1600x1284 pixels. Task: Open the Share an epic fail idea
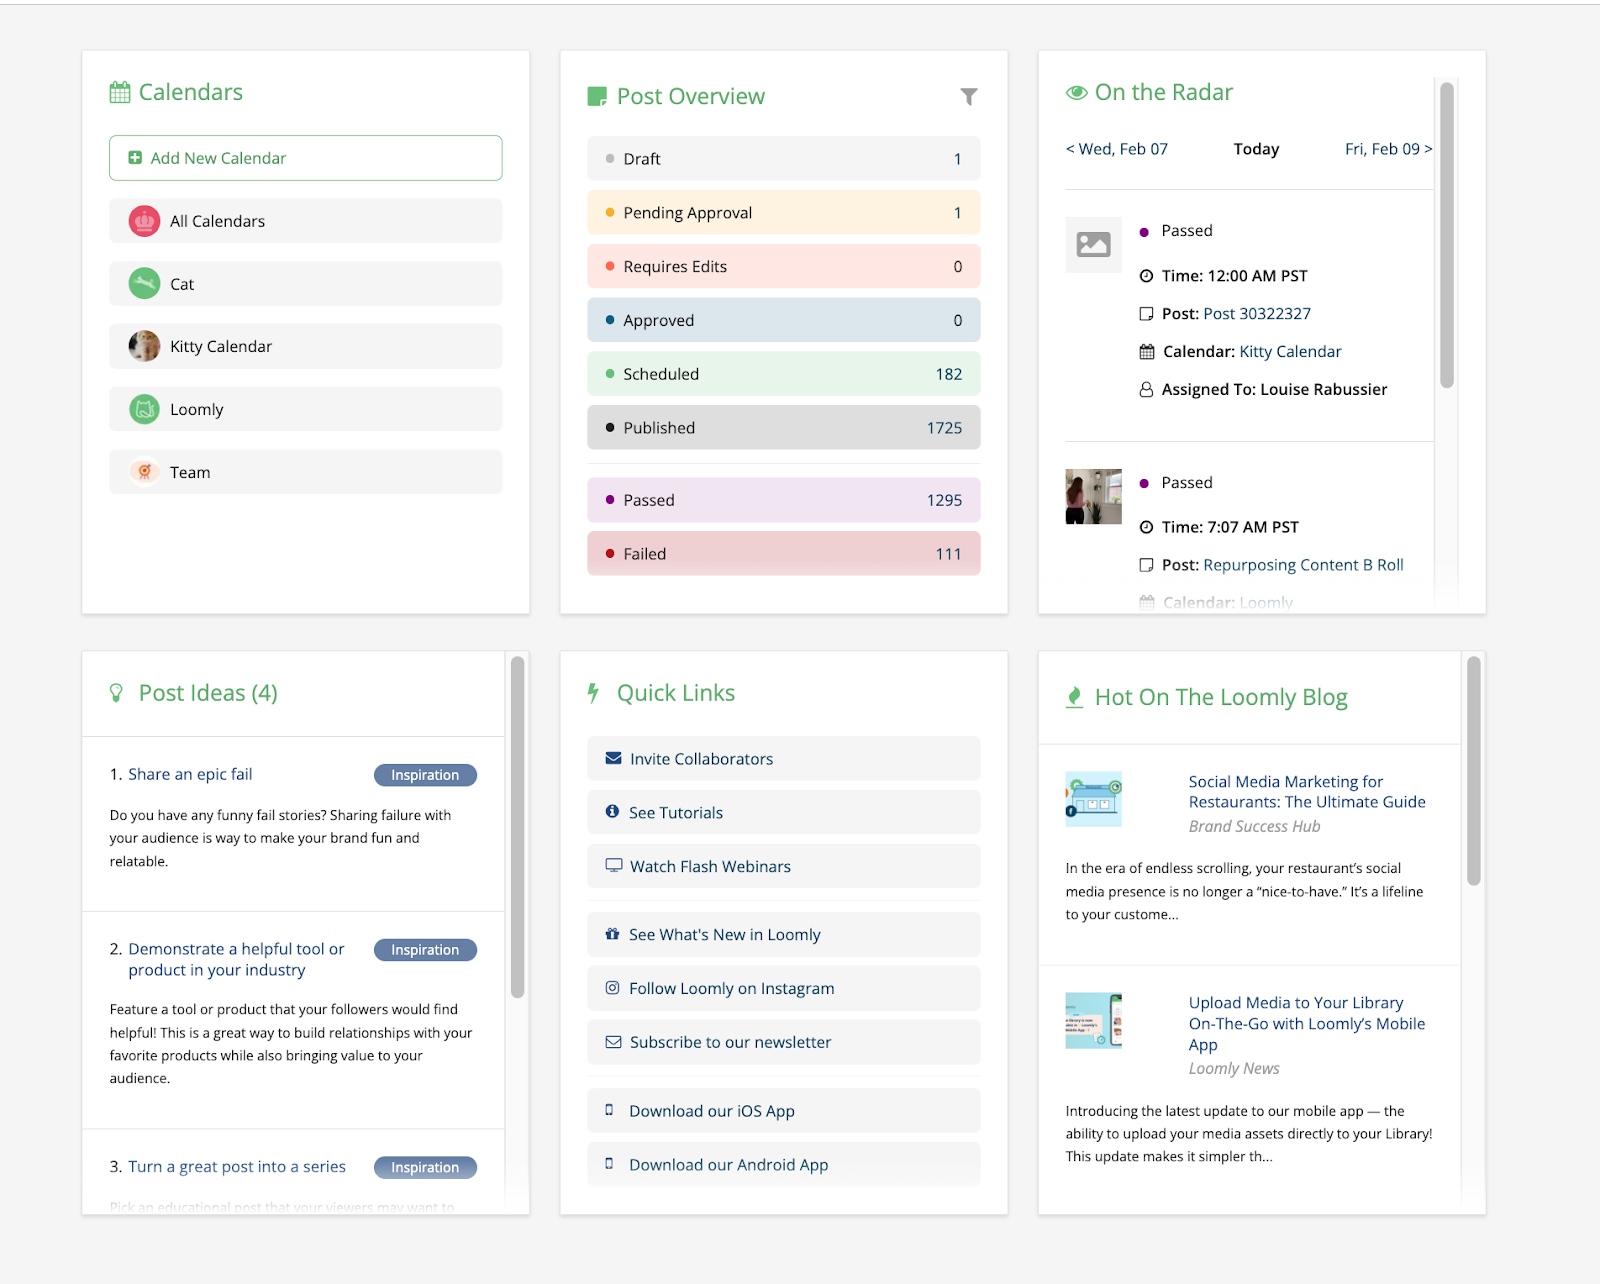tap(190, 774)
